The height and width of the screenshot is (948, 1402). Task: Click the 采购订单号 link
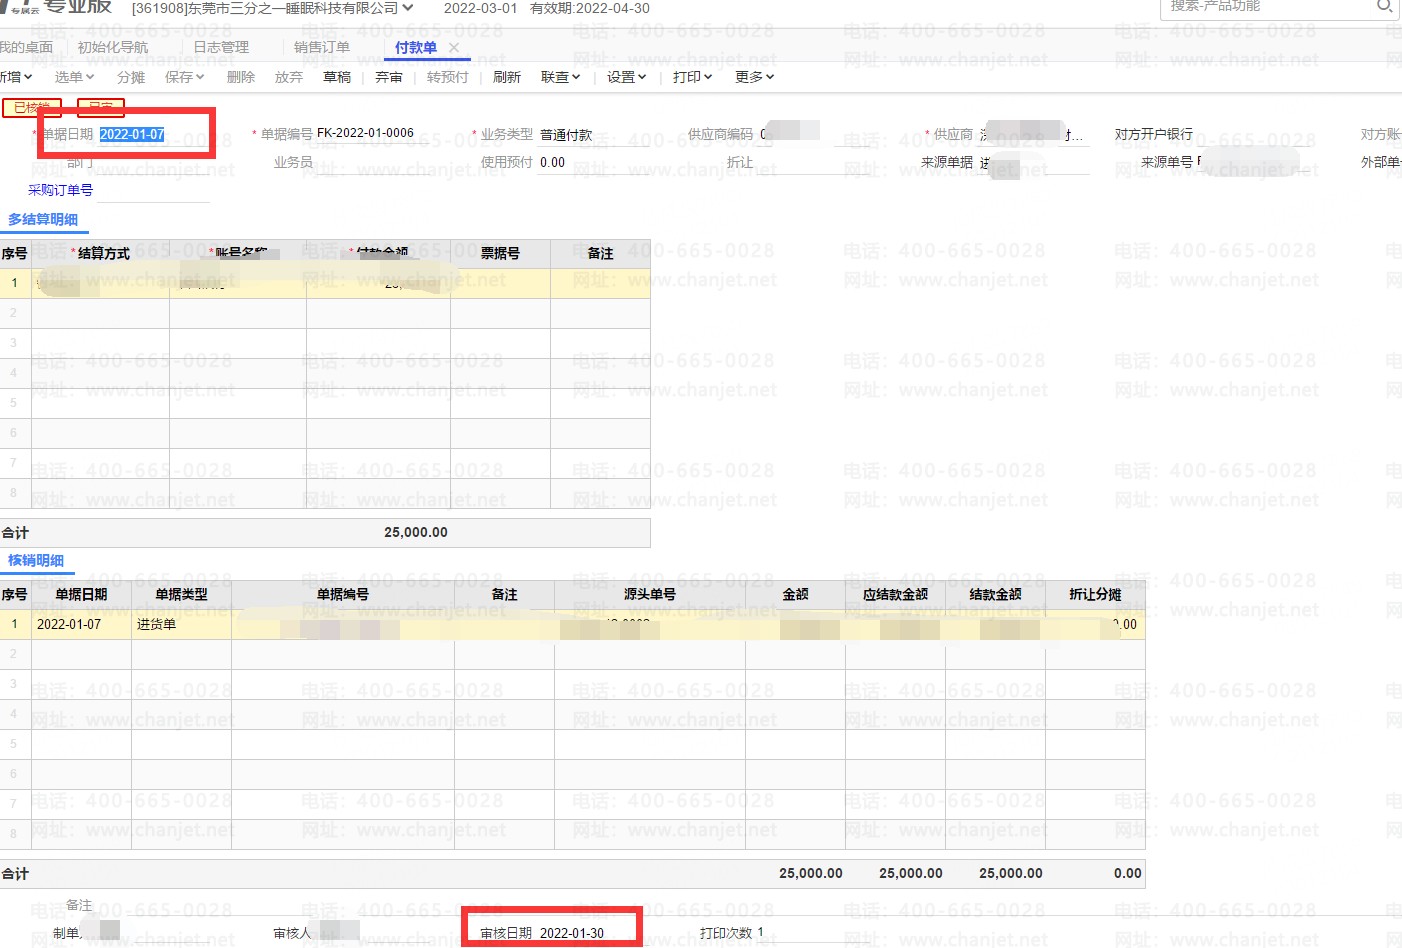(x=61, y=190)
